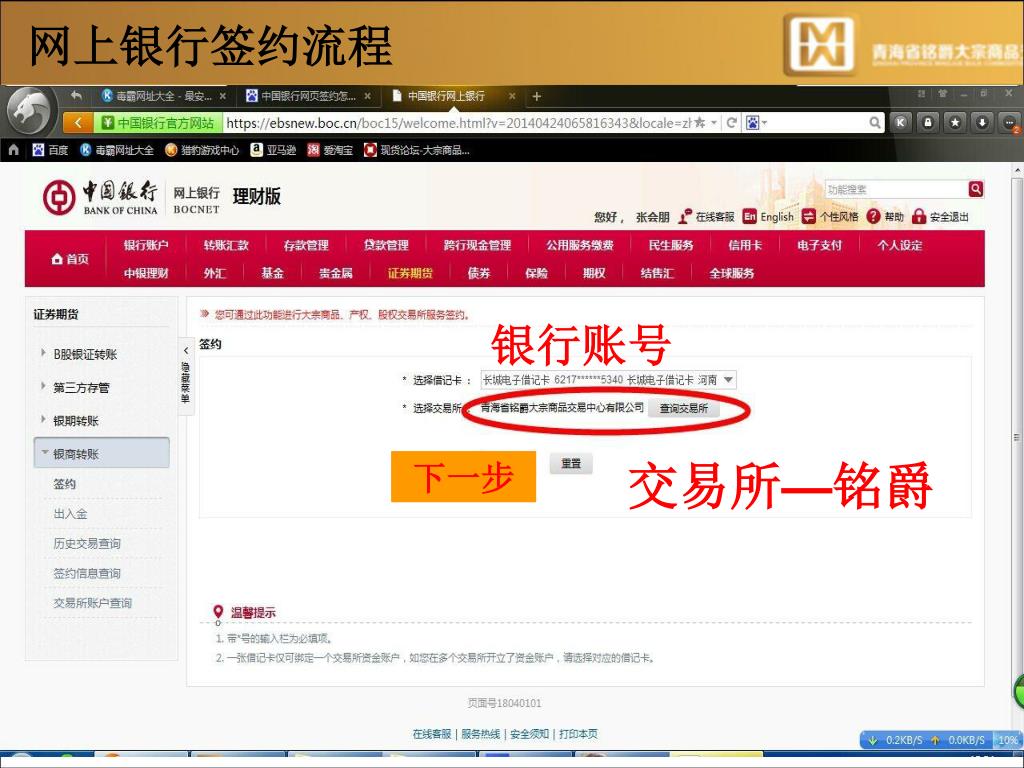This screenshot has height=768, width=1024.
Task: Click the browser back arrow button
Action: 78,122
